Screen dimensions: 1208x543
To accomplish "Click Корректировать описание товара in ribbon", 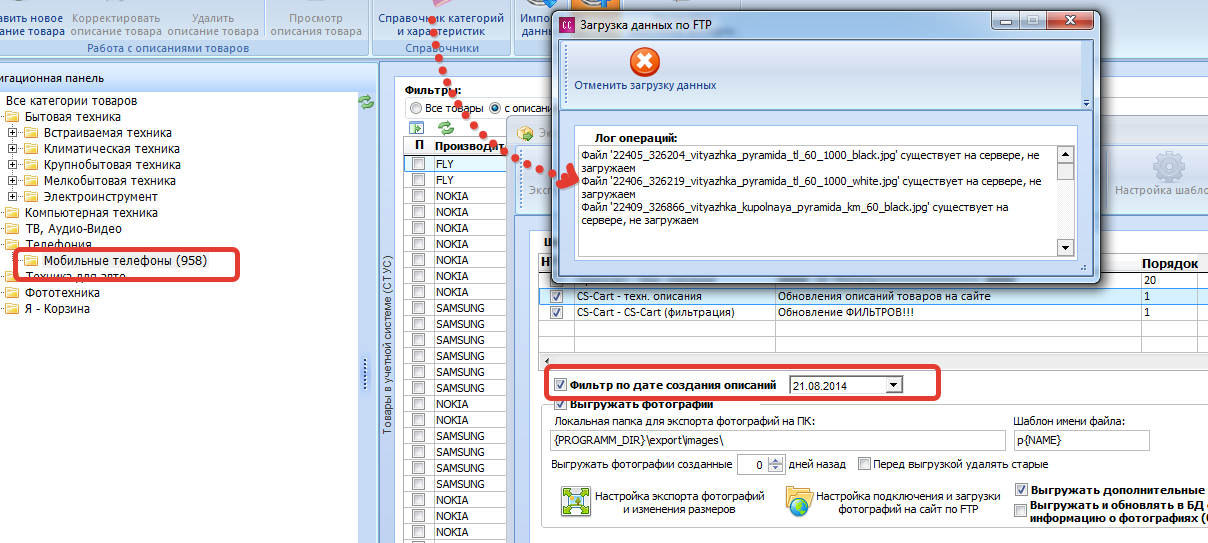I will tap(116, 25).
